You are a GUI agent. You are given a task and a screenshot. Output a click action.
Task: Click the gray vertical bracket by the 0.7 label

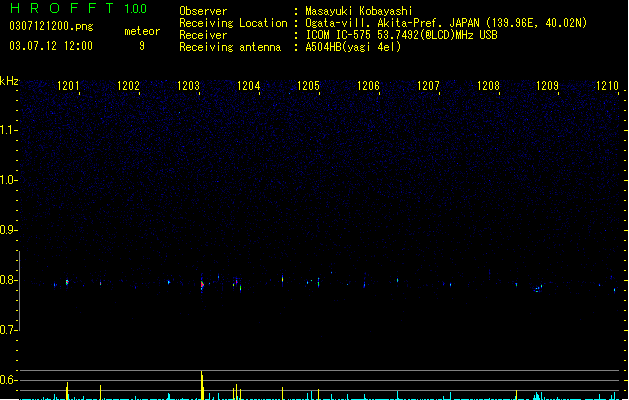(x=19, y=291)
